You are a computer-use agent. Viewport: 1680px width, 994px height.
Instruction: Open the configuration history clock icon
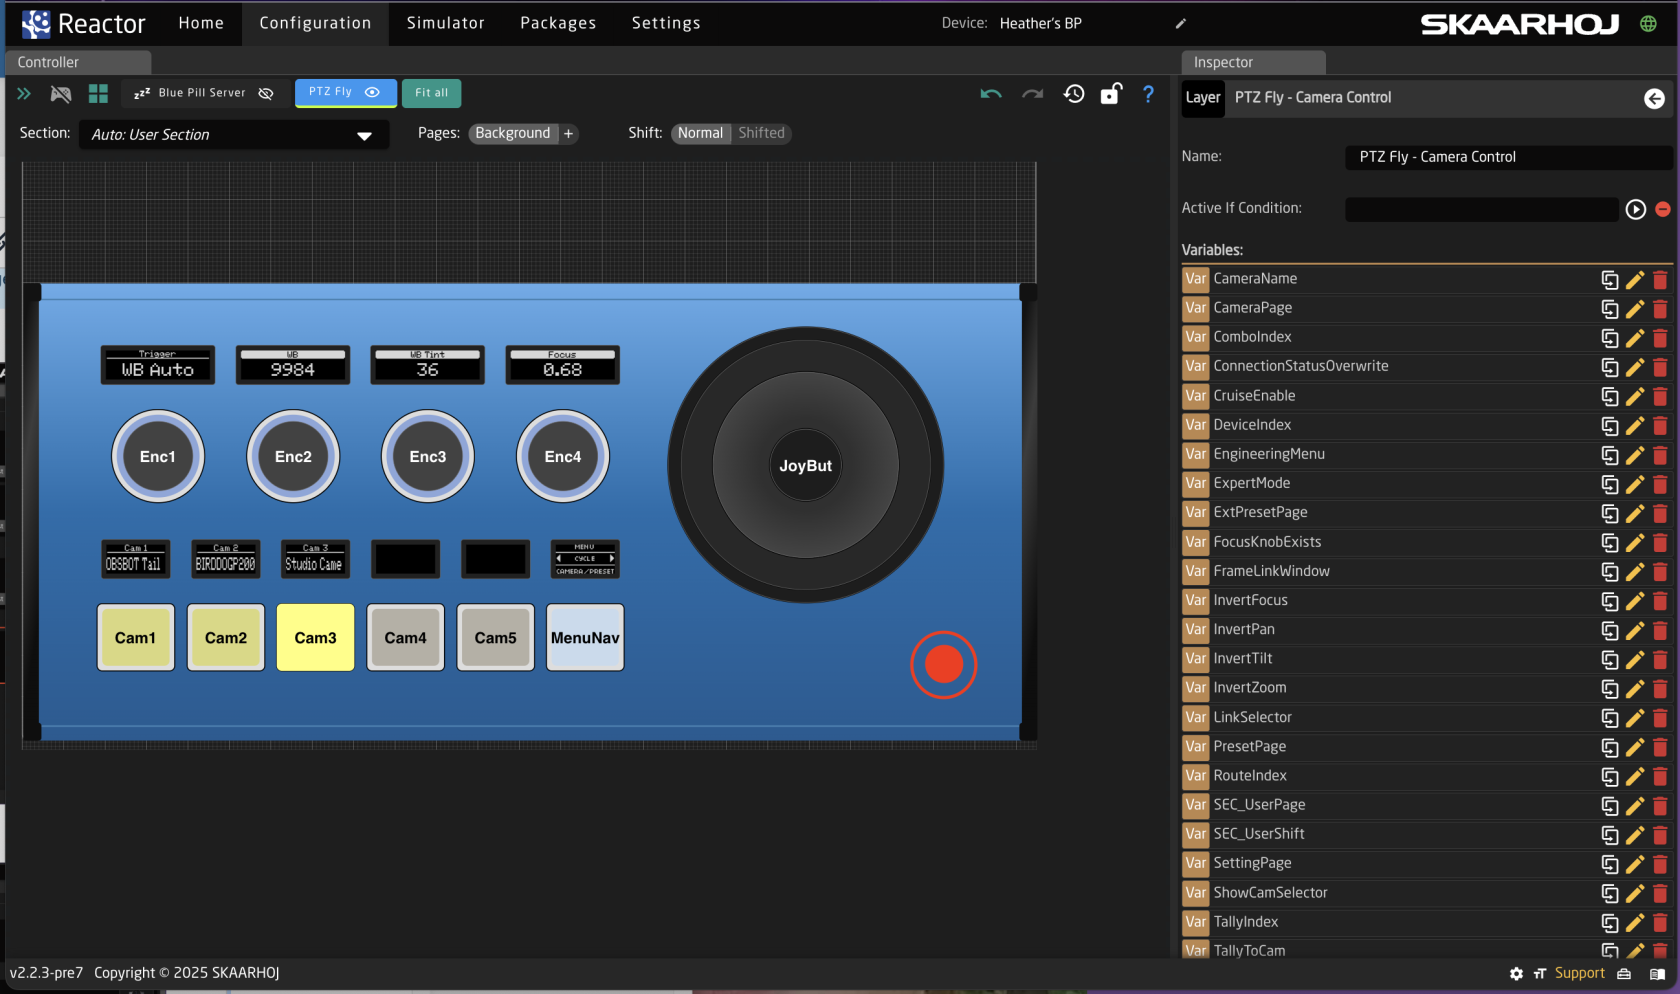pyautogui.click(x=1074, y=94)
